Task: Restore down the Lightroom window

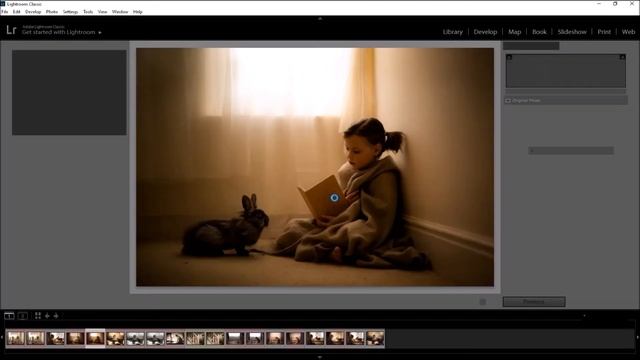Action: (x=615, y=4)
